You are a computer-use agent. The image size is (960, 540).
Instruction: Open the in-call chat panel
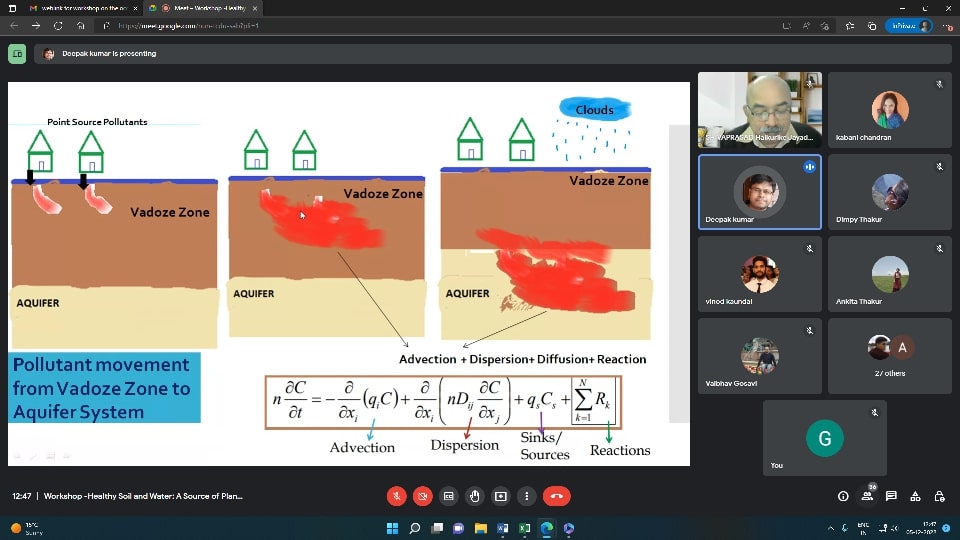coord(891,496)
